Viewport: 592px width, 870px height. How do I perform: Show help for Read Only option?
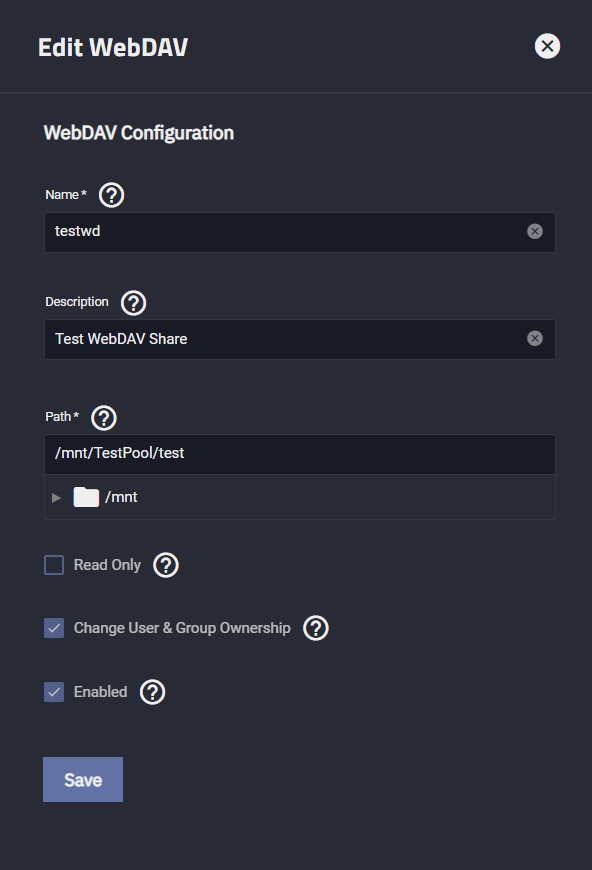pyautogui.click(x=166, y=565)
